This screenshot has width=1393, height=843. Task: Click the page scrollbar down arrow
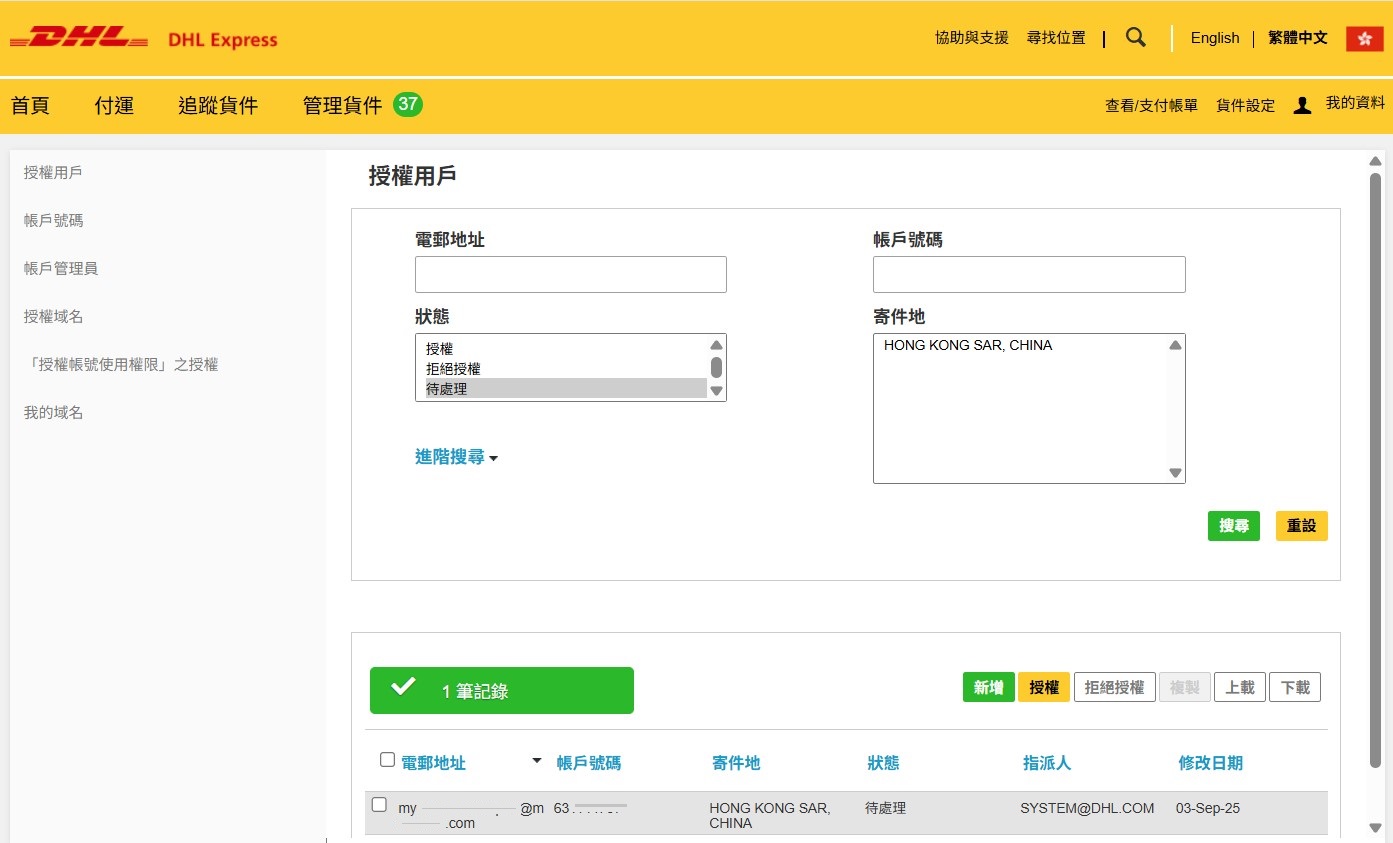1375,827
